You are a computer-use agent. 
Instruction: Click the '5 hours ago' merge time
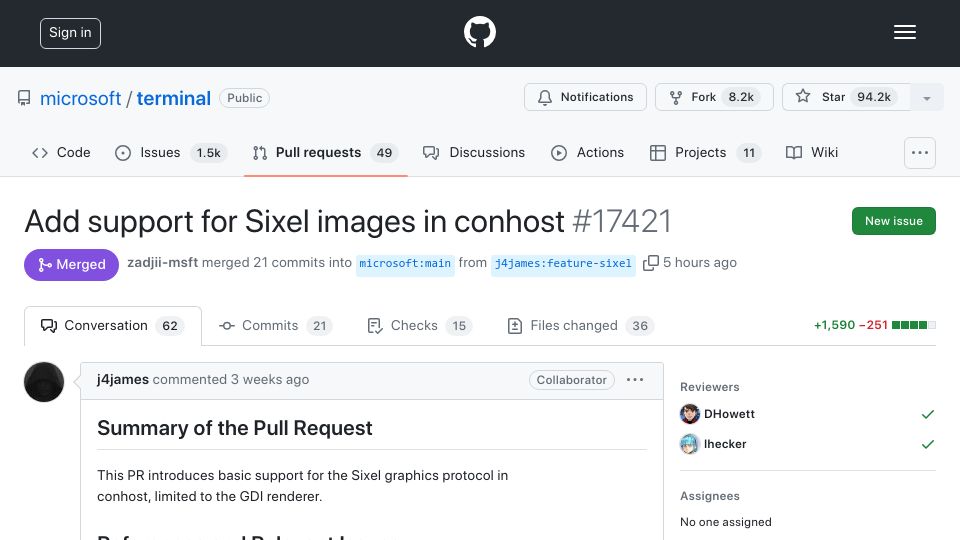[x=700, y=263]
